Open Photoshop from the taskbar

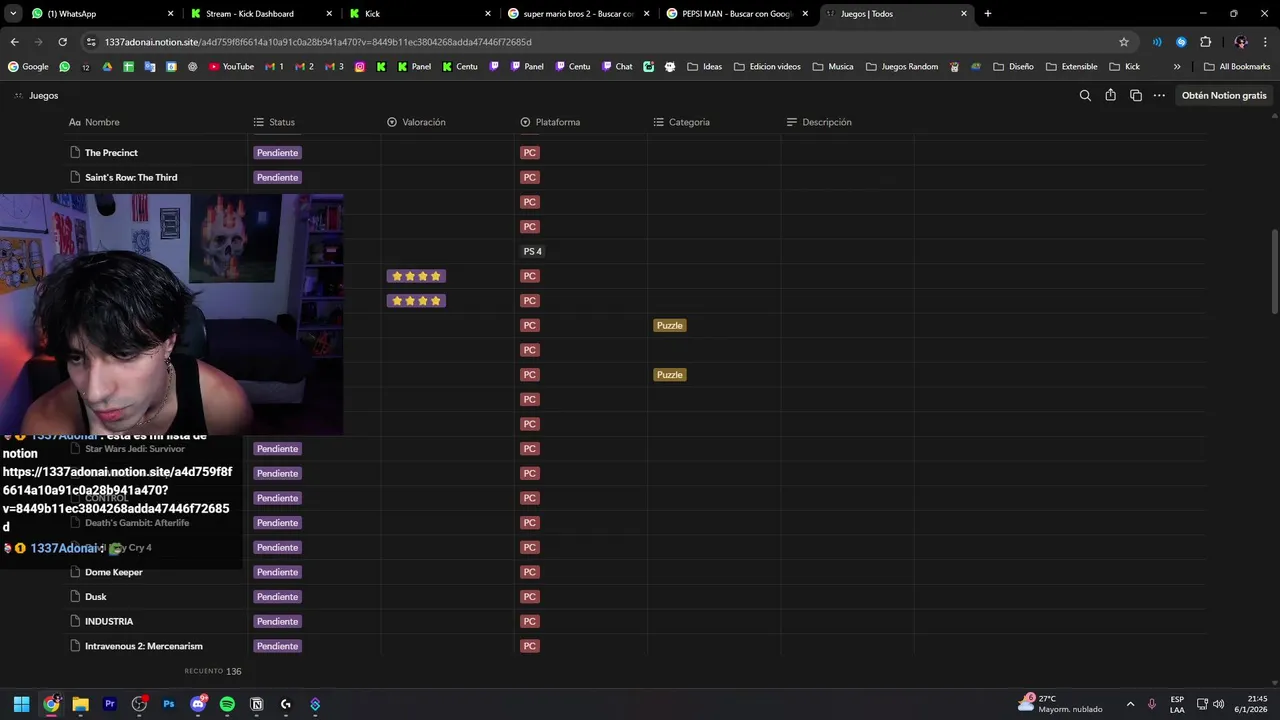pyautogui.click(x=169, y=704)
